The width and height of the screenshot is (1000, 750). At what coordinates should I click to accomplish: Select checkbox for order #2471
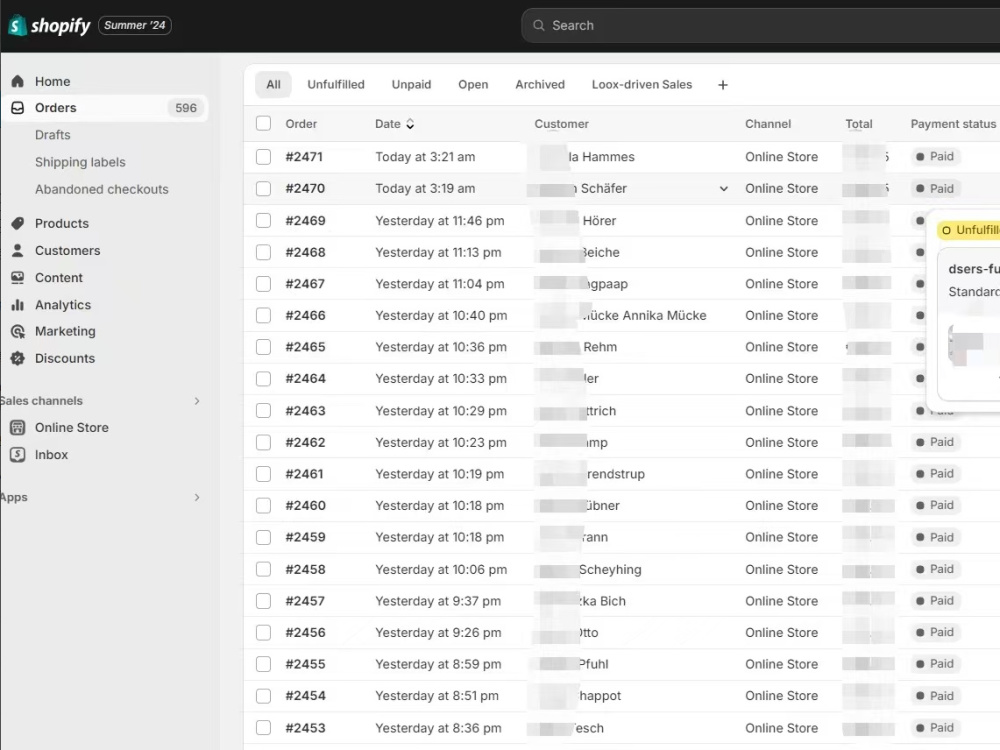pos(263,157)
